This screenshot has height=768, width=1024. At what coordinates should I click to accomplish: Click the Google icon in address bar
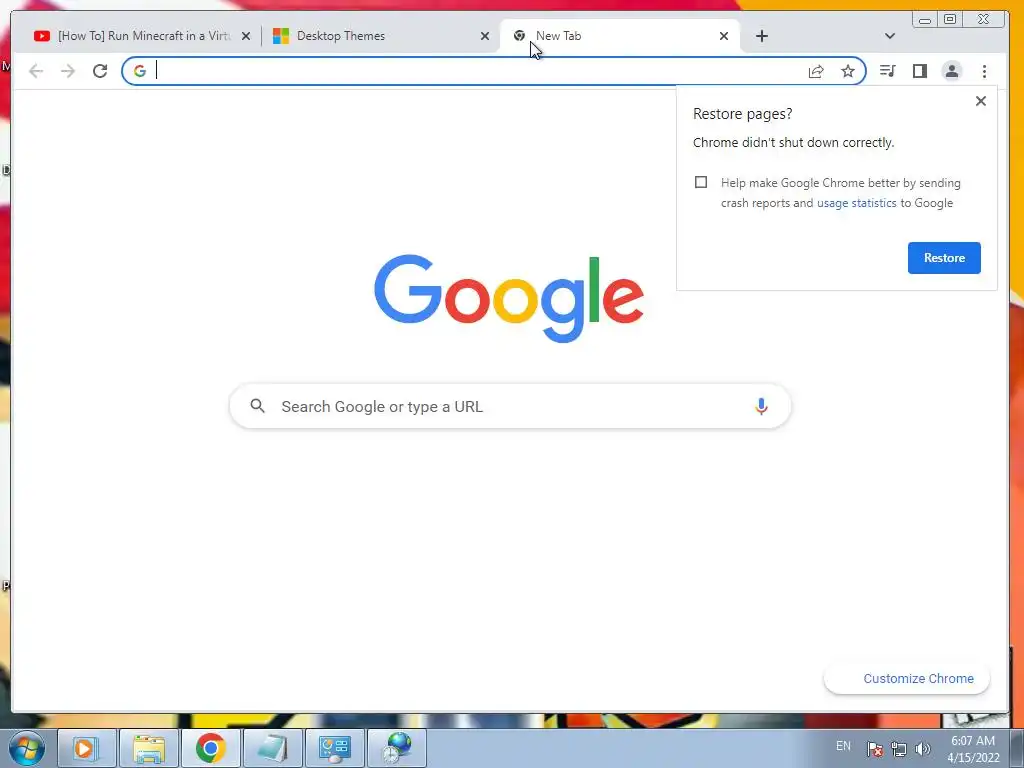point(140,71)
